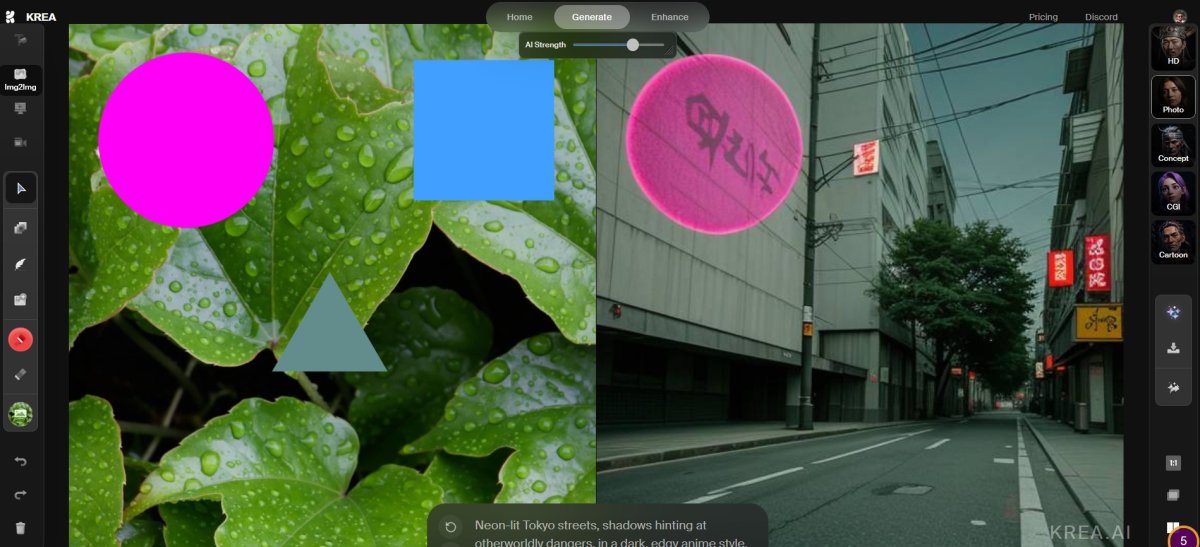Select the shapes tool in left toolbar

21,228
